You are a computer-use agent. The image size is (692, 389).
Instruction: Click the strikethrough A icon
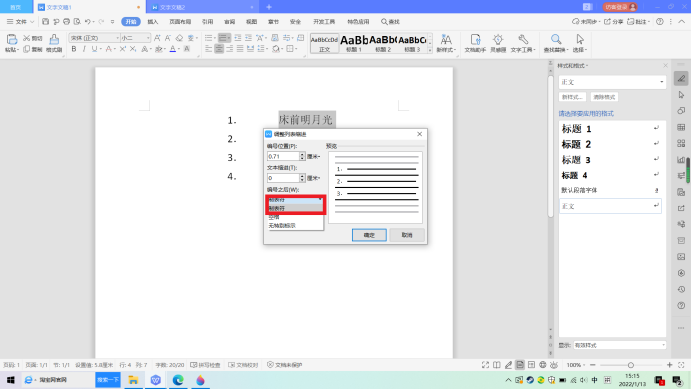(108, 49)
